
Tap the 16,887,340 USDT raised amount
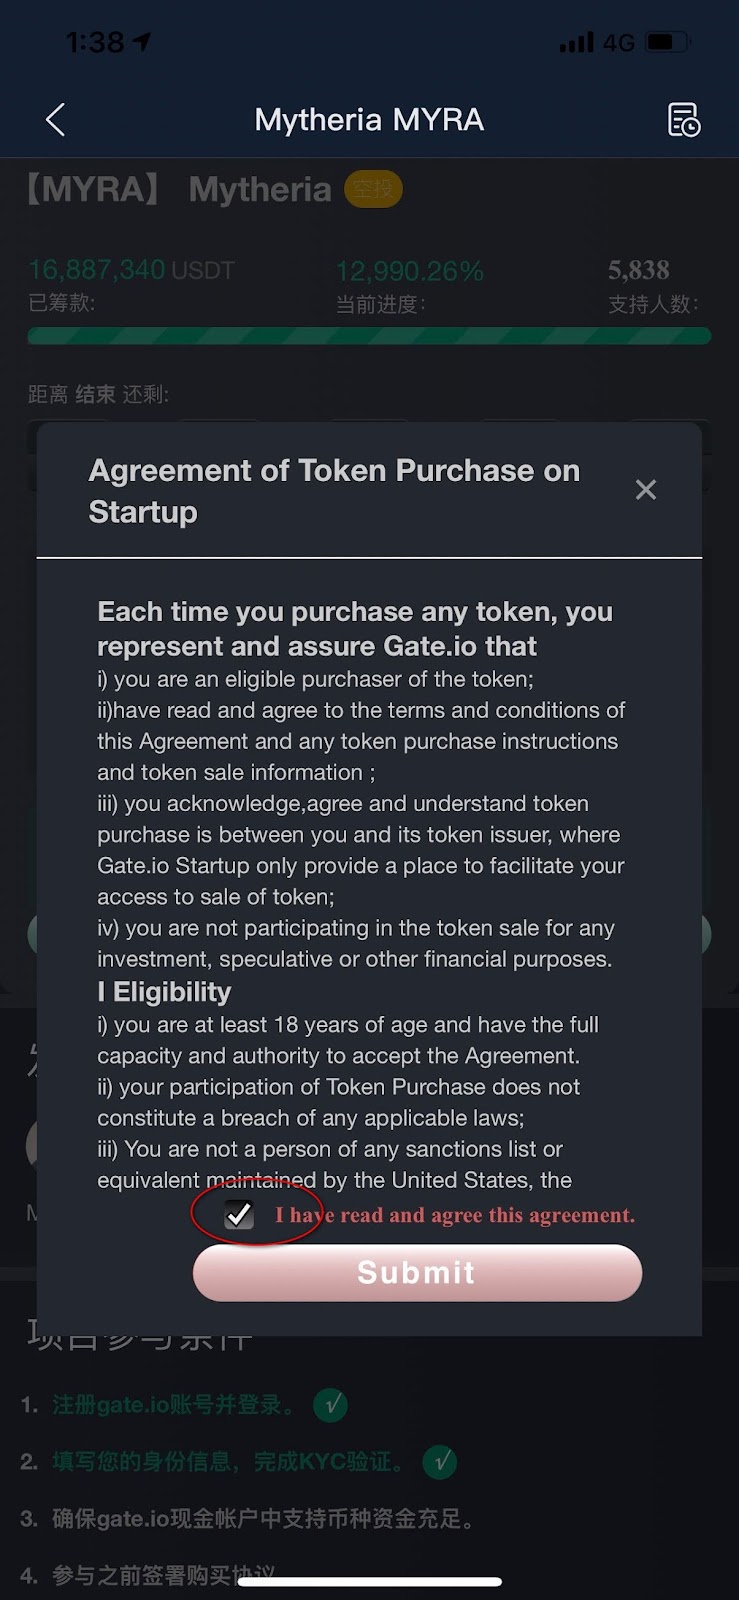tap(131, 270)
